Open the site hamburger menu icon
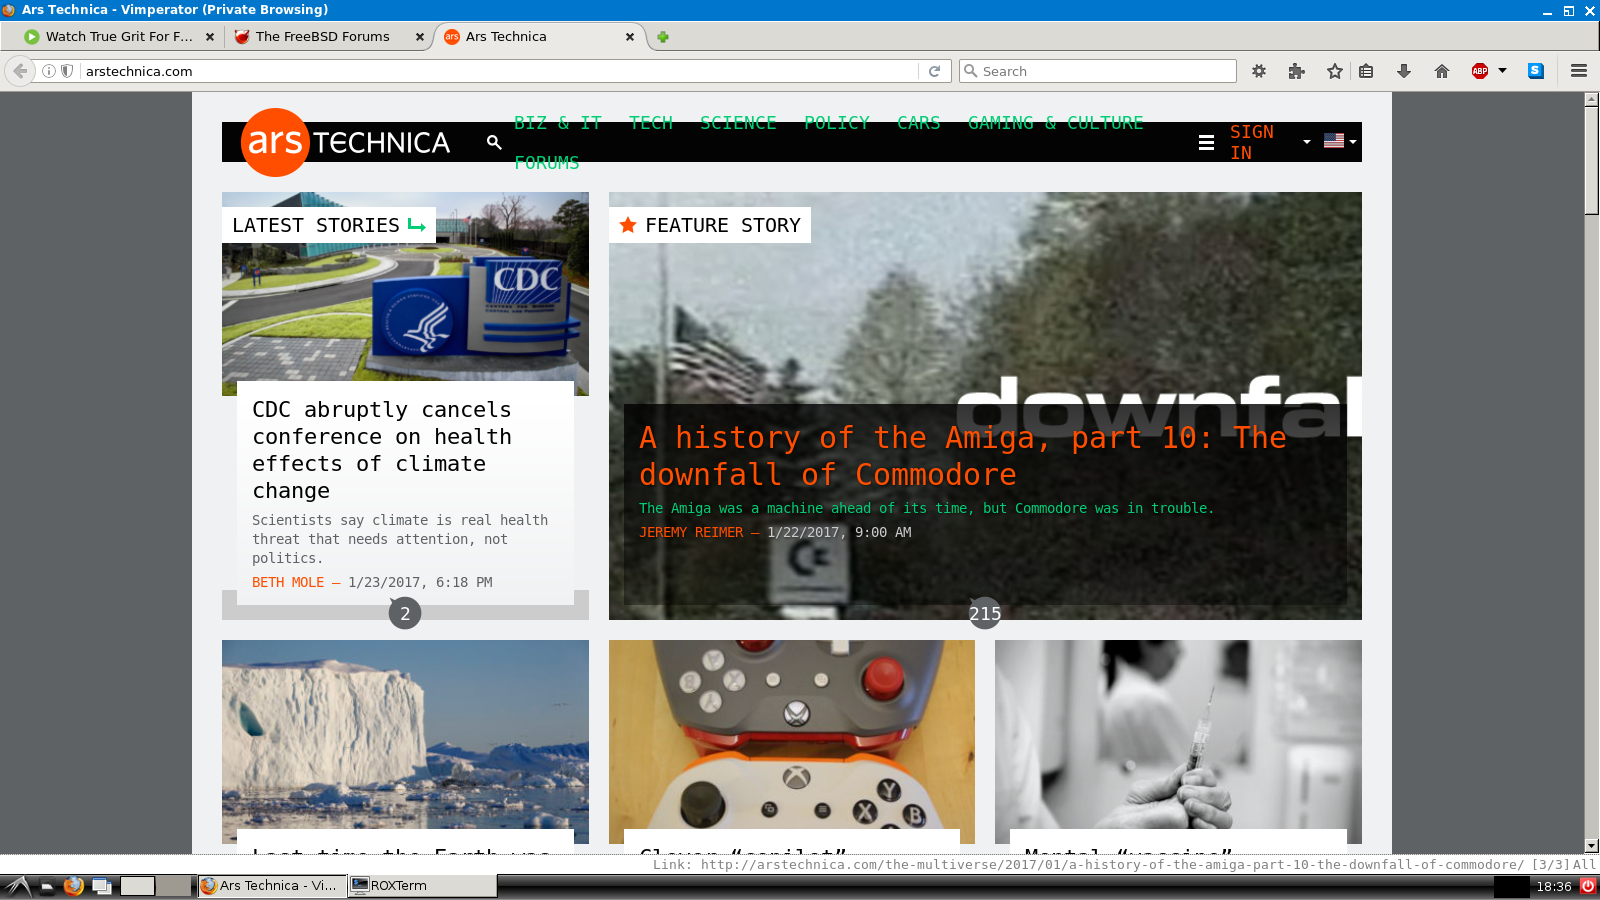Screen dimensions: 1600x900 1207,142
